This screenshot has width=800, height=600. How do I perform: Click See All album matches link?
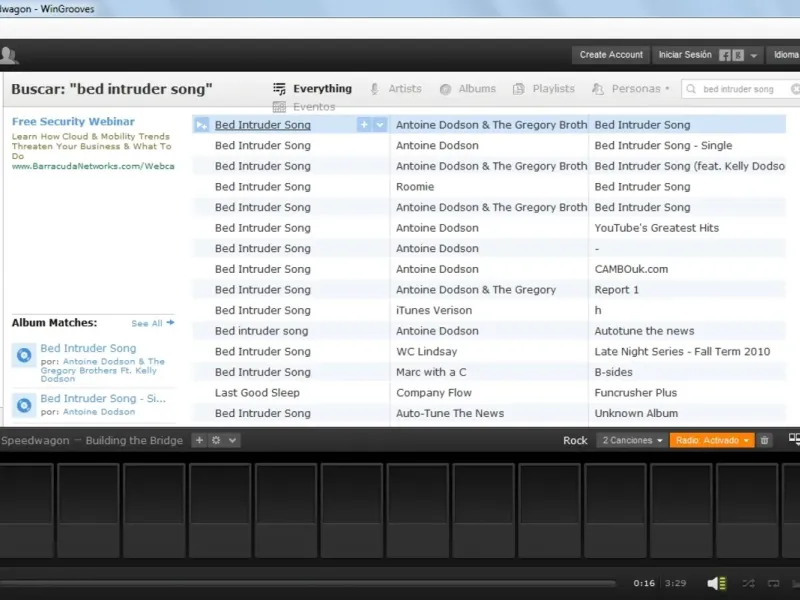coord(153,323)
